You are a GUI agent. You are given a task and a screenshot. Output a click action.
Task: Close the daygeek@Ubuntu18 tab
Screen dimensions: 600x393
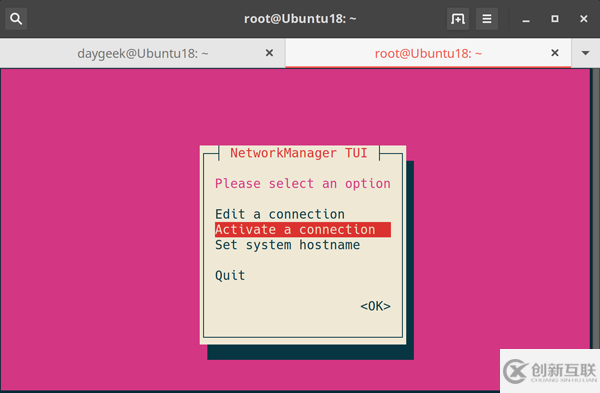pyautogui.click(x=269, y=53)
